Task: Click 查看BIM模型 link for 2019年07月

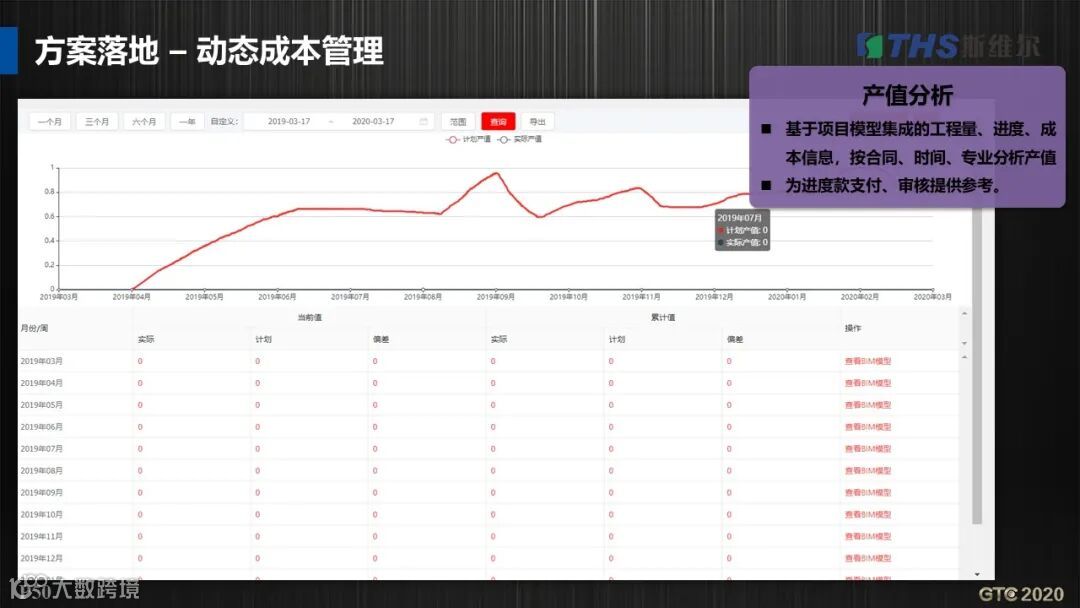Action: pyautogui.click(x=868, y=449)
